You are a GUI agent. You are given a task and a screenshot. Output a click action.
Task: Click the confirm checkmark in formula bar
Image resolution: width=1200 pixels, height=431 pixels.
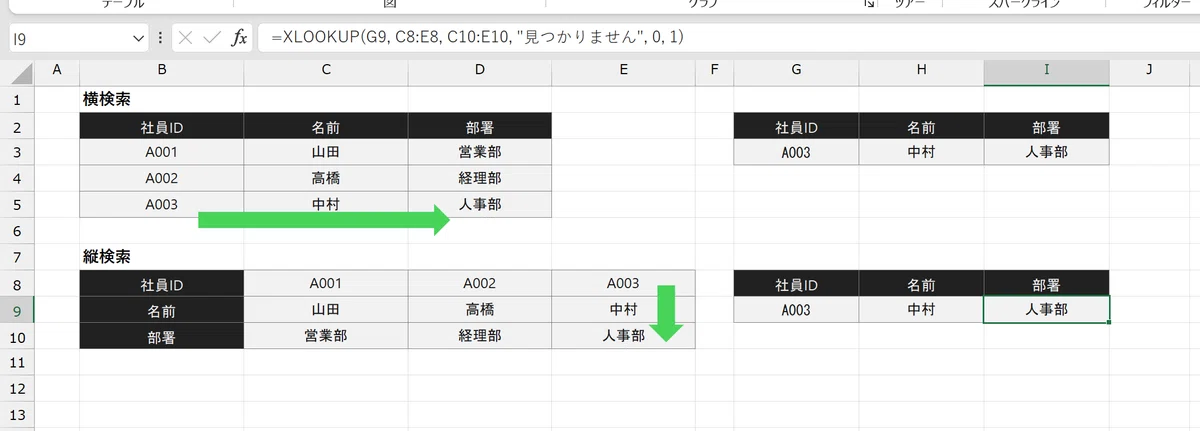(211, 38)
